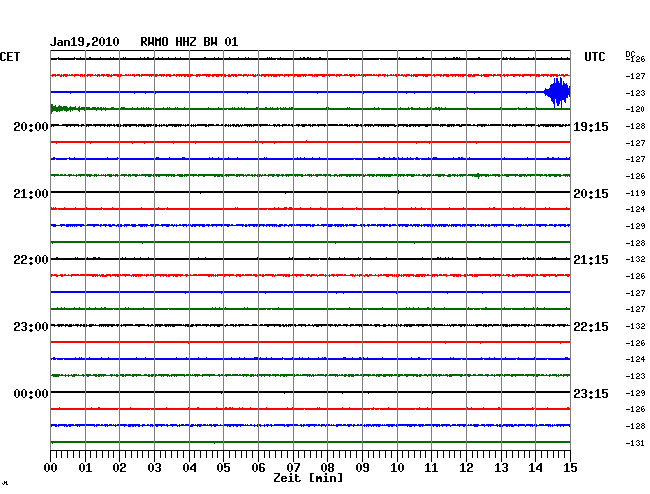Select the 00:00 CET time label
The width and height of the screenshot is (650, 494).
(31, 393)
